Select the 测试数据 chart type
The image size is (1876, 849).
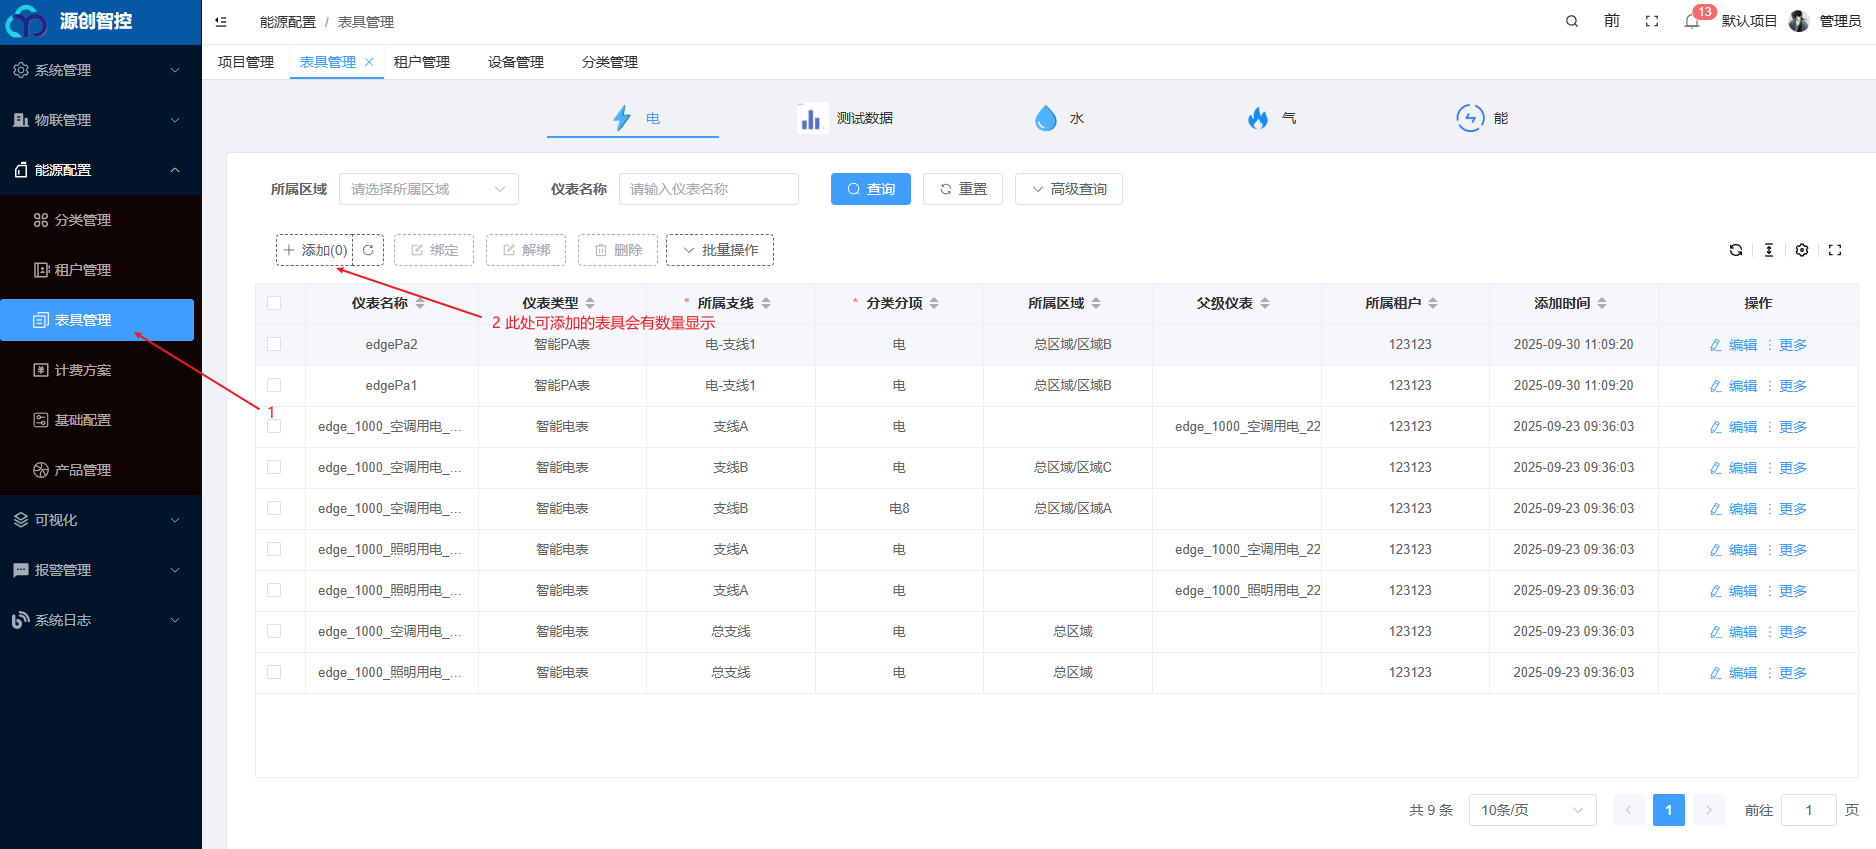coord(845,118)
